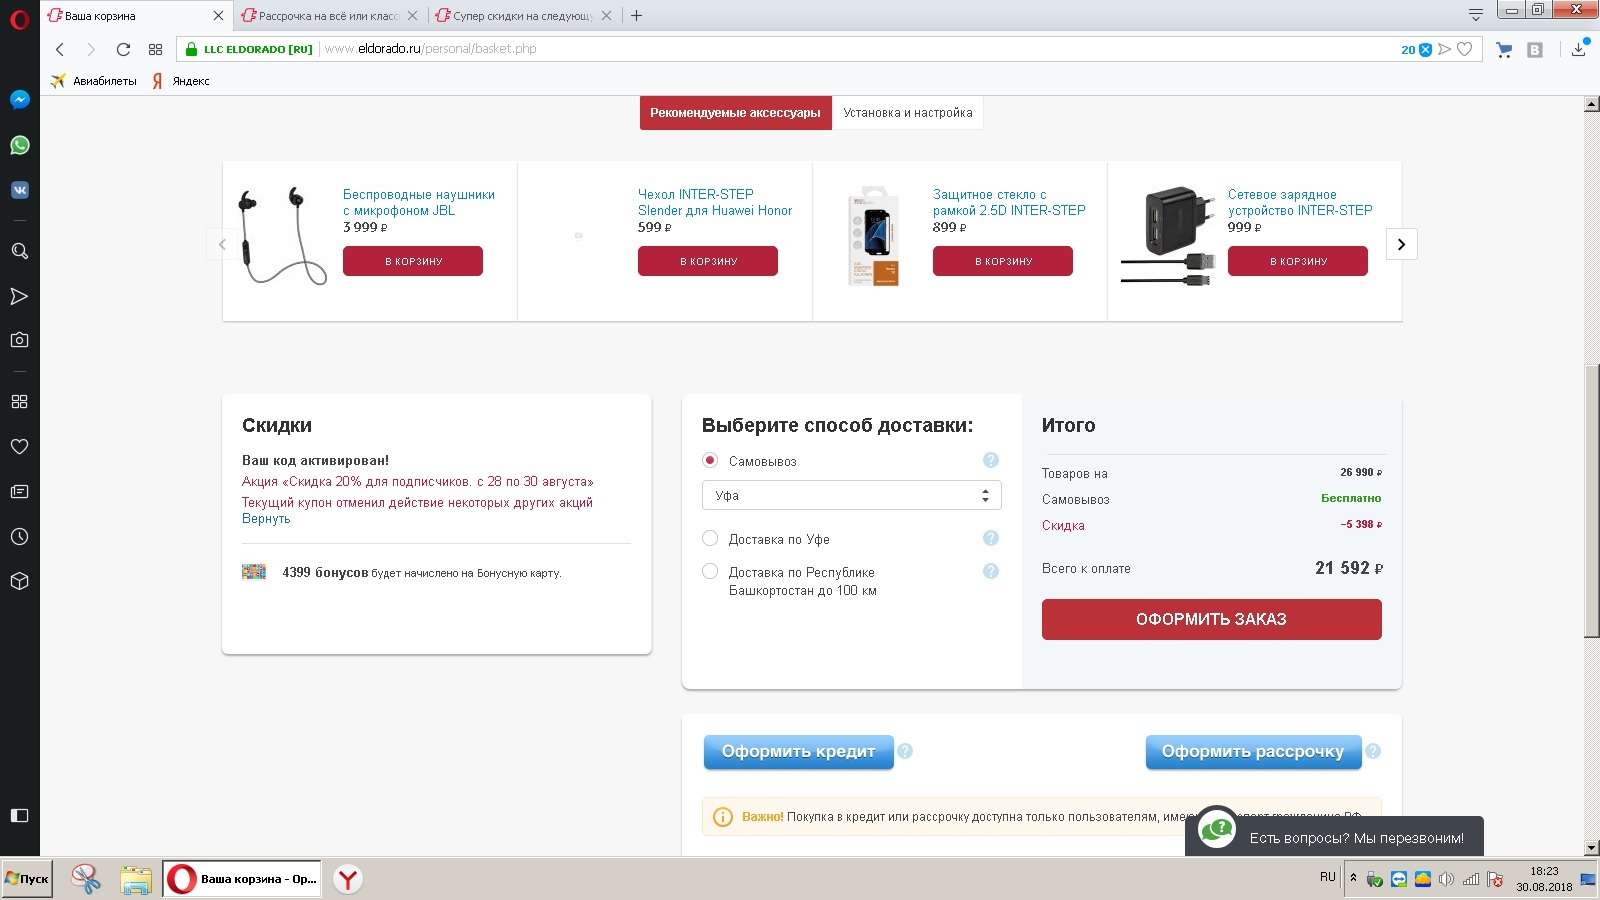Click help icon next to Самовывоз
The height and width of the screenshot is (900, 1600).
point(991,460)
